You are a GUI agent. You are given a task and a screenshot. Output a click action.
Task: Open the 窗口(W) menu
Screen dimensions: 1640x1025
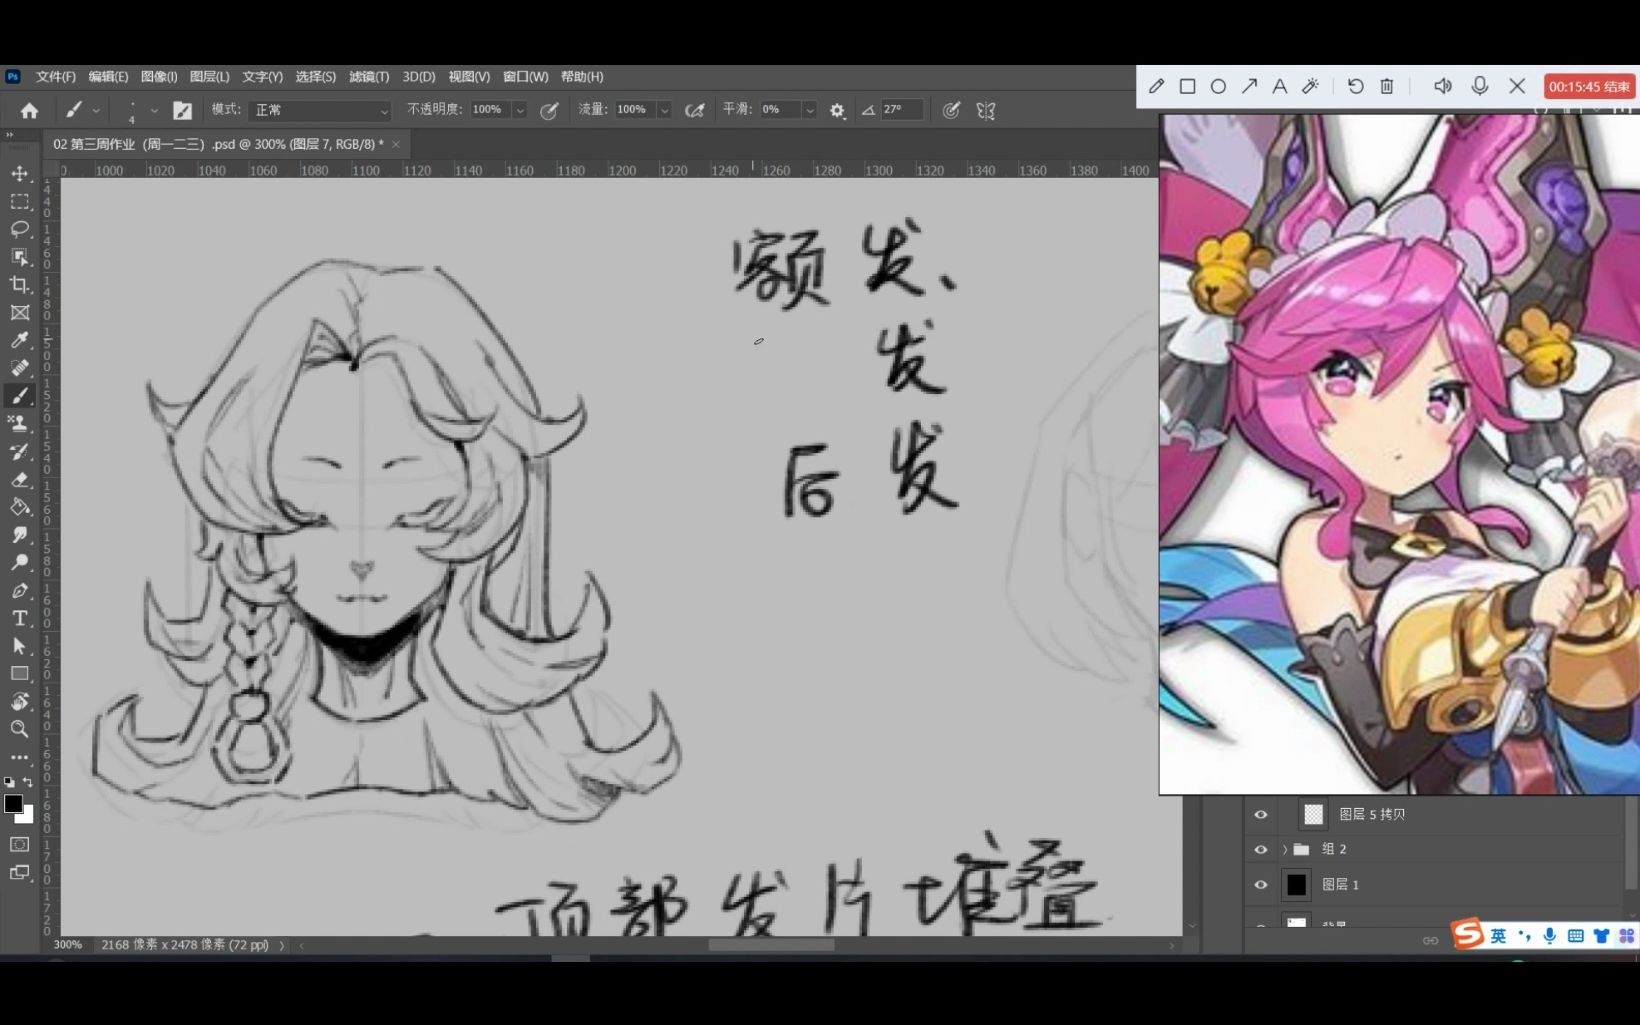coord(525,77)
